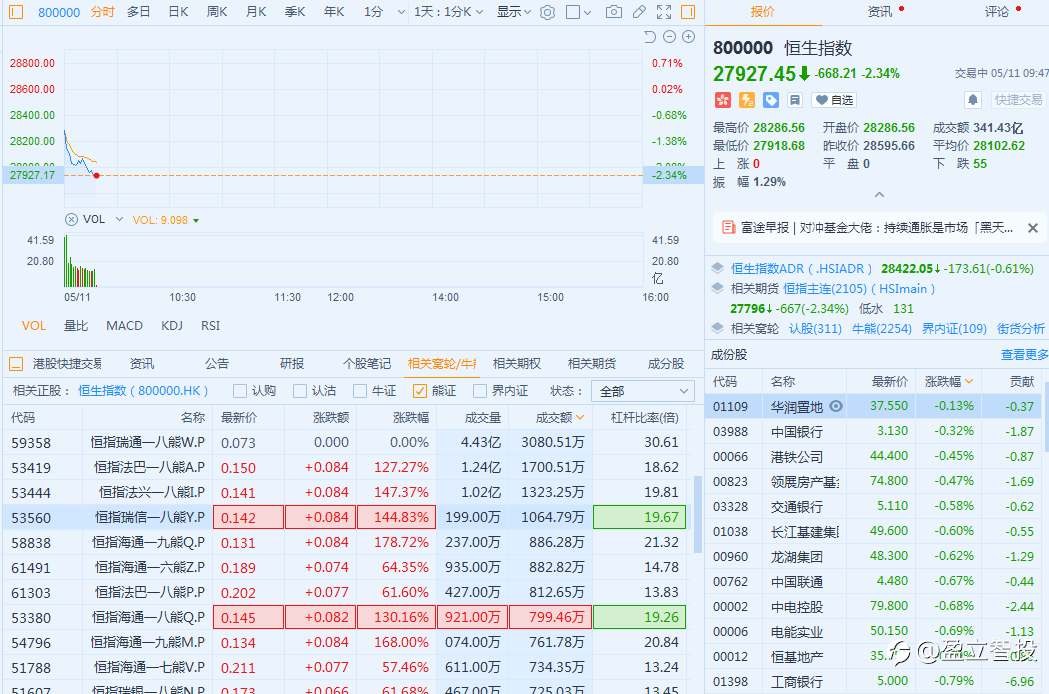Zoom out chart with minus icon
Screen dimensions: 1049x694
(669, 37)
